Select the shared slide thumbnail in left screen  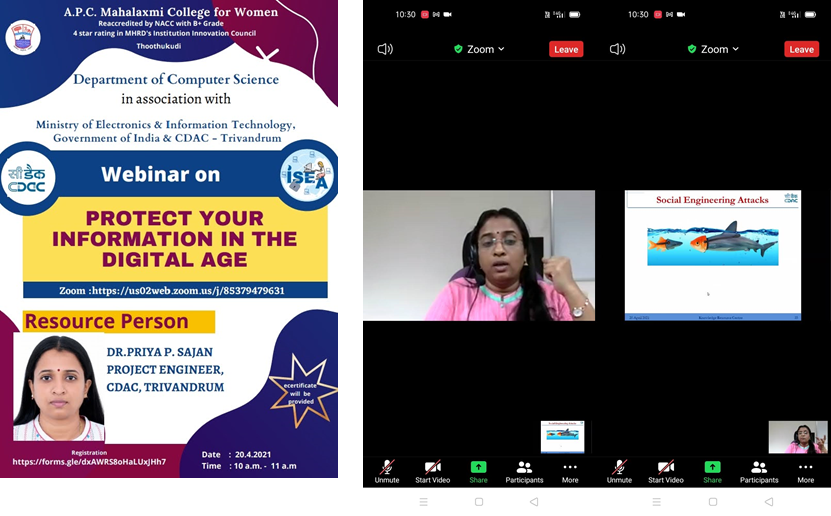click(562, 437)
